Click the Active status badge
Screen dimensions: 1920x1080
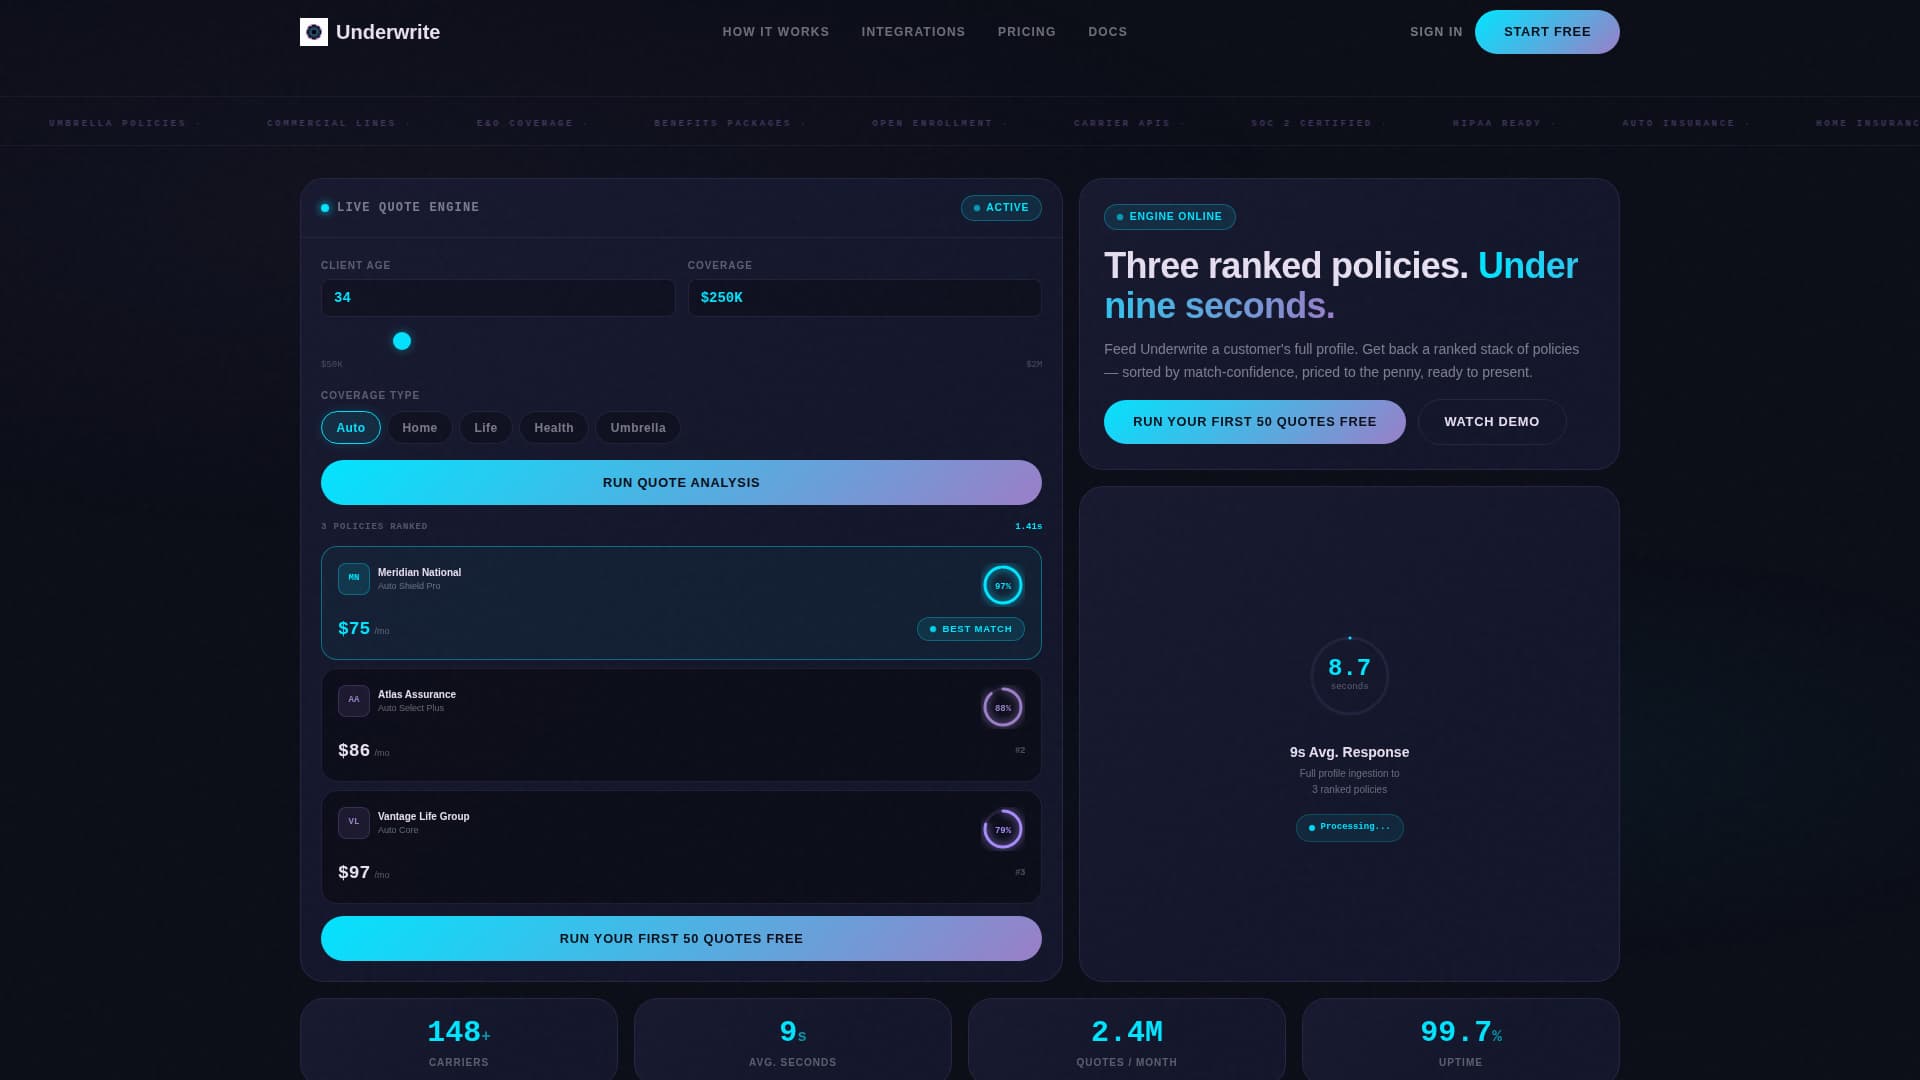click(x=1001, y=208)
